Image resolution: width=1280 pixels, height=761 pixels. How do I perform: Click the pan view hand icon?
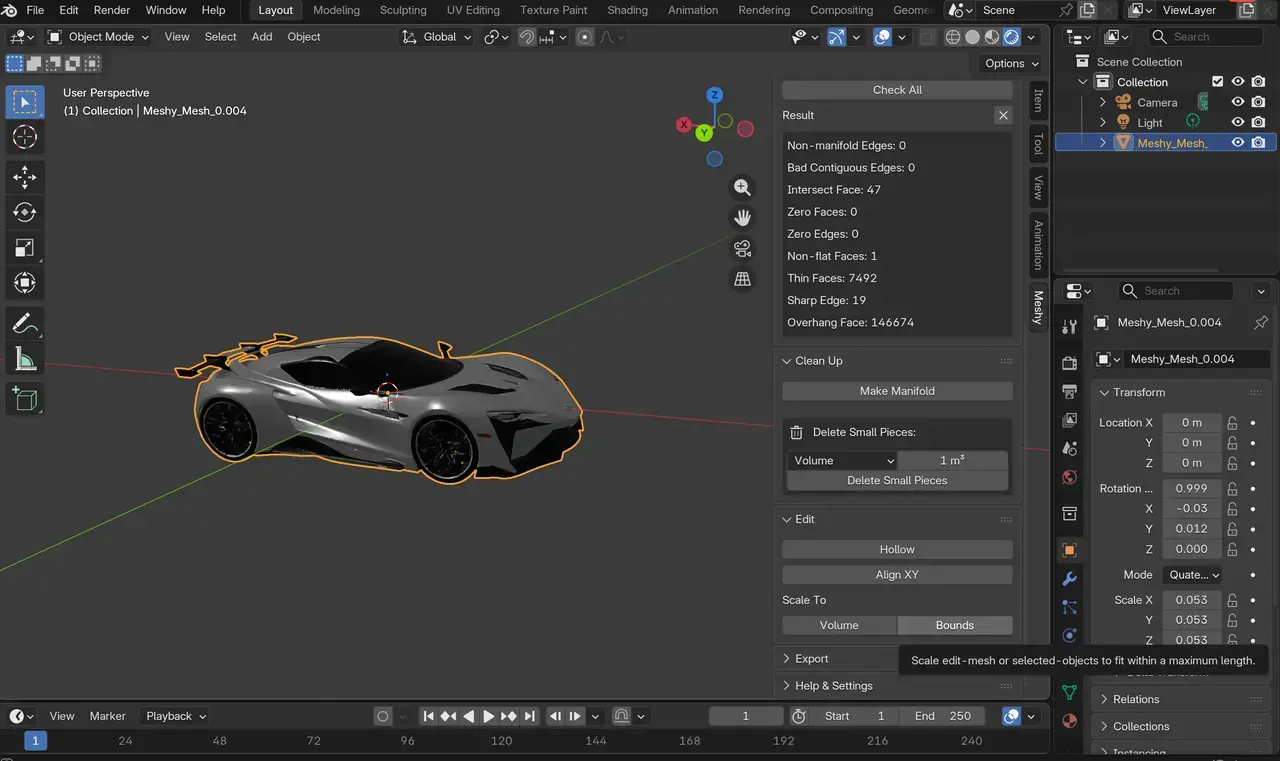[x=742, y=218]
